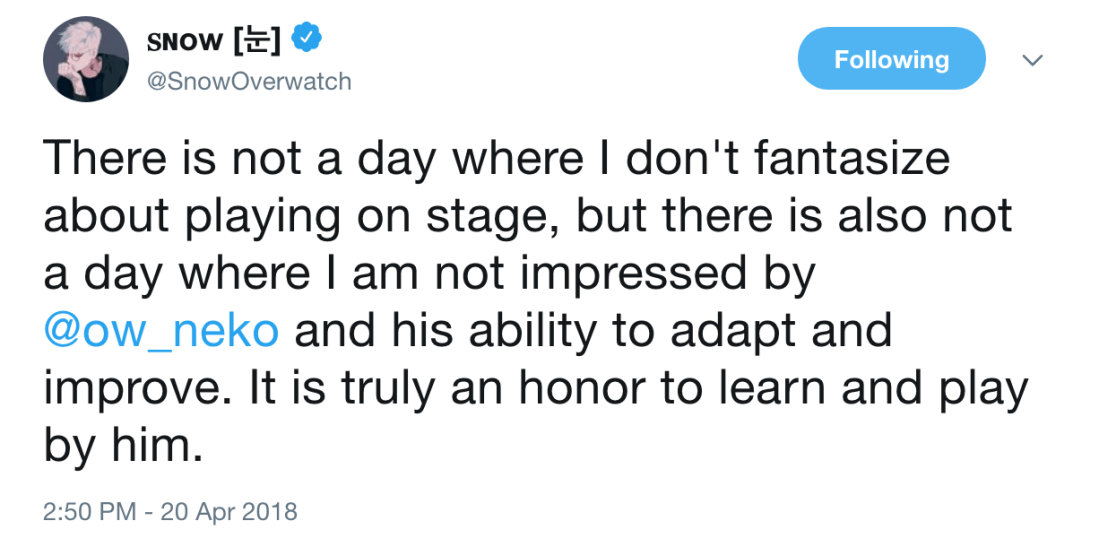
Task: Toggle the blue Following button
Action: pos(891,59)
